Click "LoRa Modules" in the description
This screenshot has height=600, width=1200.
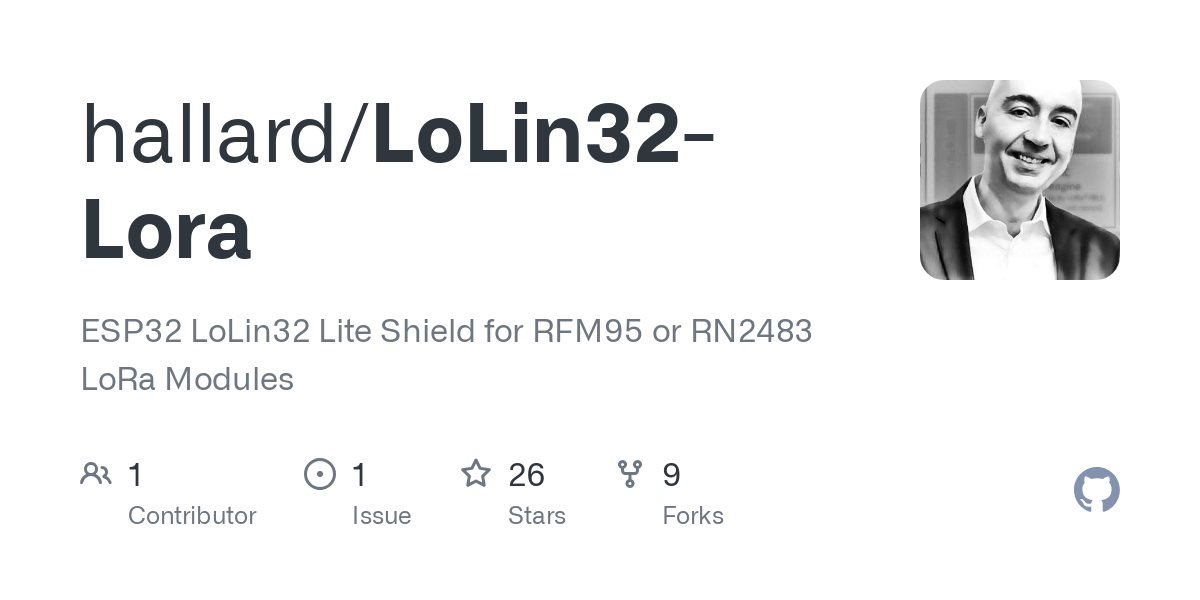pyautogui.click(x=187, y=379)
